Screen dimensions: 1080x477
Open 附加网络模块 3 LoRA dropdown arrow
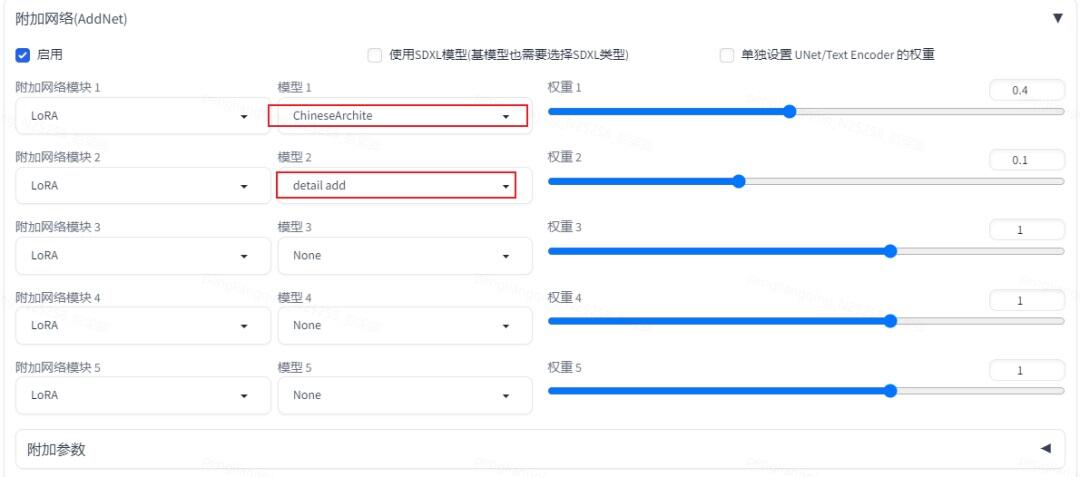click(x=244, y=256)
